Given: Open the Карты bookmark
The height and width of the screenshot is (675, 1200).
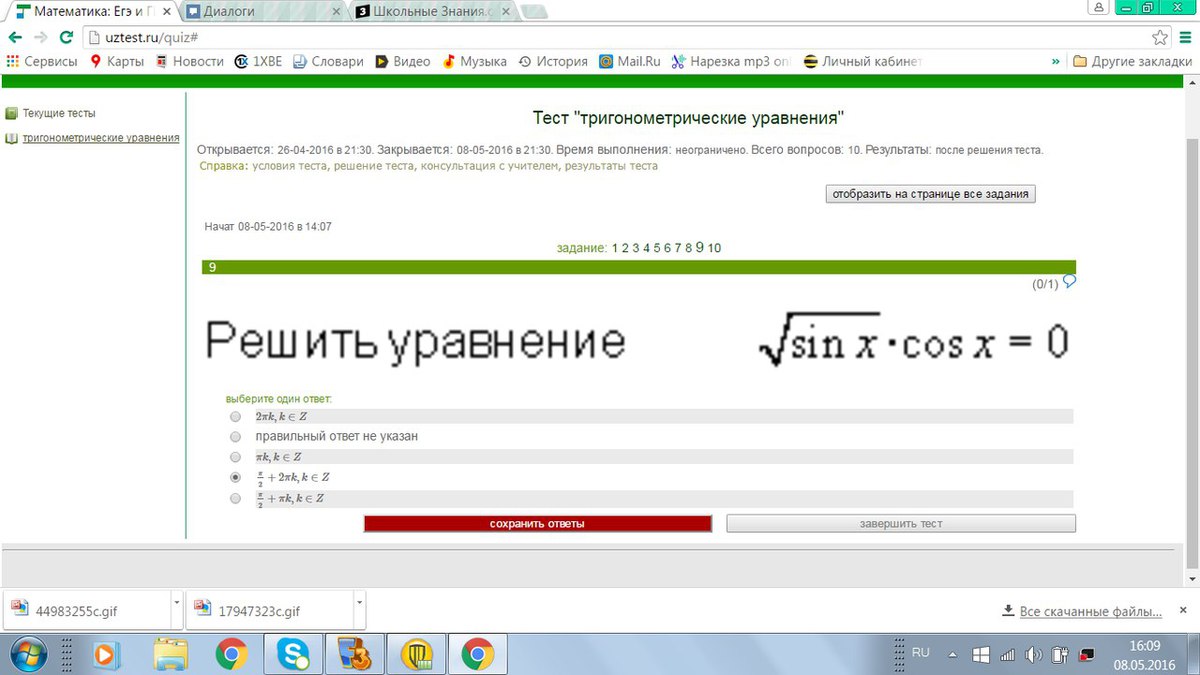Looking at the screenshot, I should [x=117, y=61].
